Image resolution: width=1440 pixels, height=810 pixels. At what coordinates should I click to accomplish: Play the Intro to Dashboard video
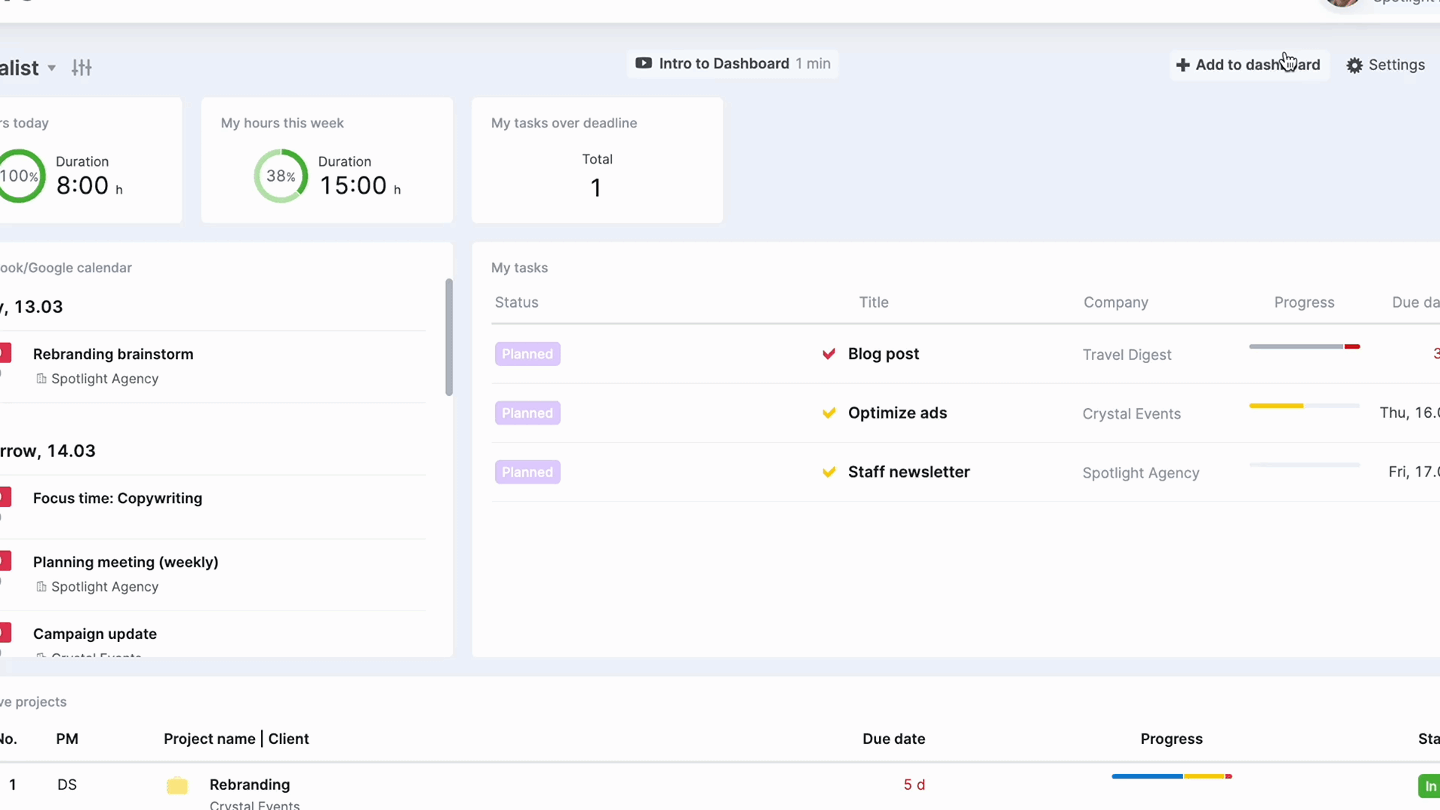(x=733, y=64)
